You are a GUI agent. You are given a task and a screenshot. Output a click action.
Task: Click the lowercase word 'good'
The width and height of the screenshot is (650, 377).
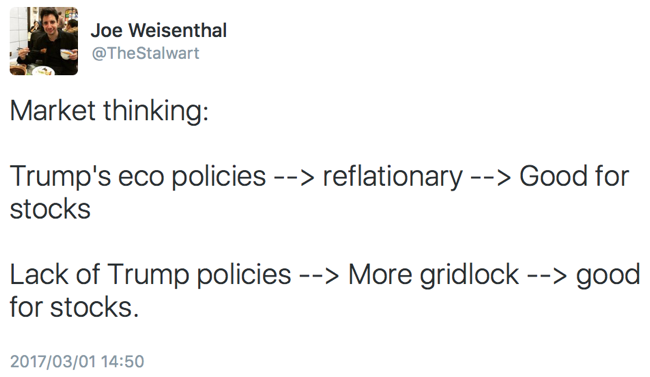608,276
